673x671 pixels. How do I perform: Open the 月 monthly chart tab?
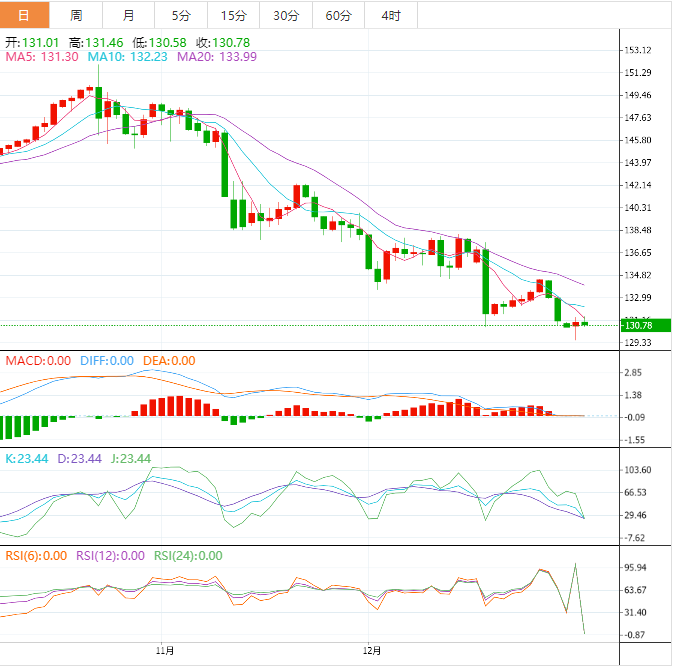click(x=129, y=15)
